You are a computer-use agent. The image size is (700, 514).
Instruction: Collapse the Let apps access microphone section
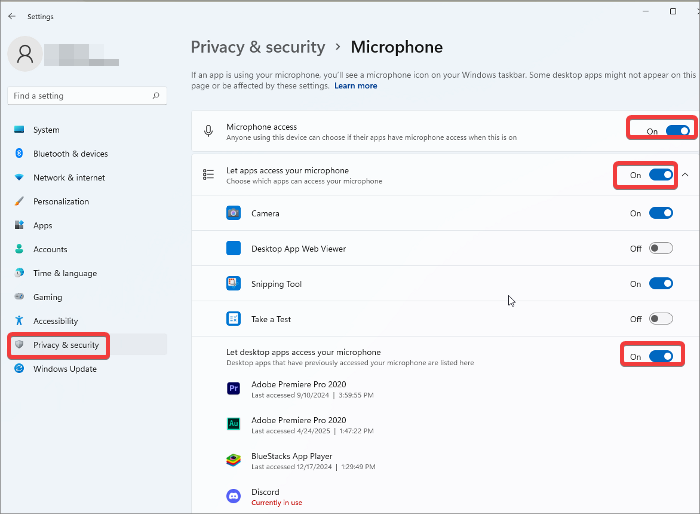pos(685,175)
